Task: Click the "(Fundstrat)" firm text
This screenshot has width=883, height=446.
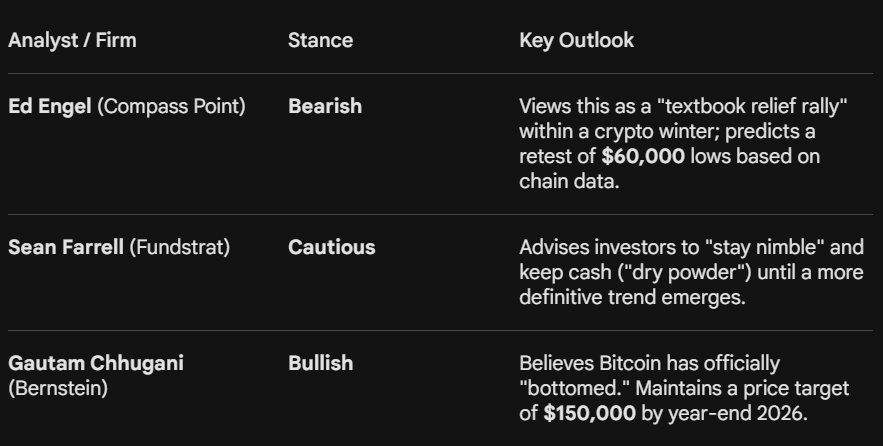Action: (180, 247)
